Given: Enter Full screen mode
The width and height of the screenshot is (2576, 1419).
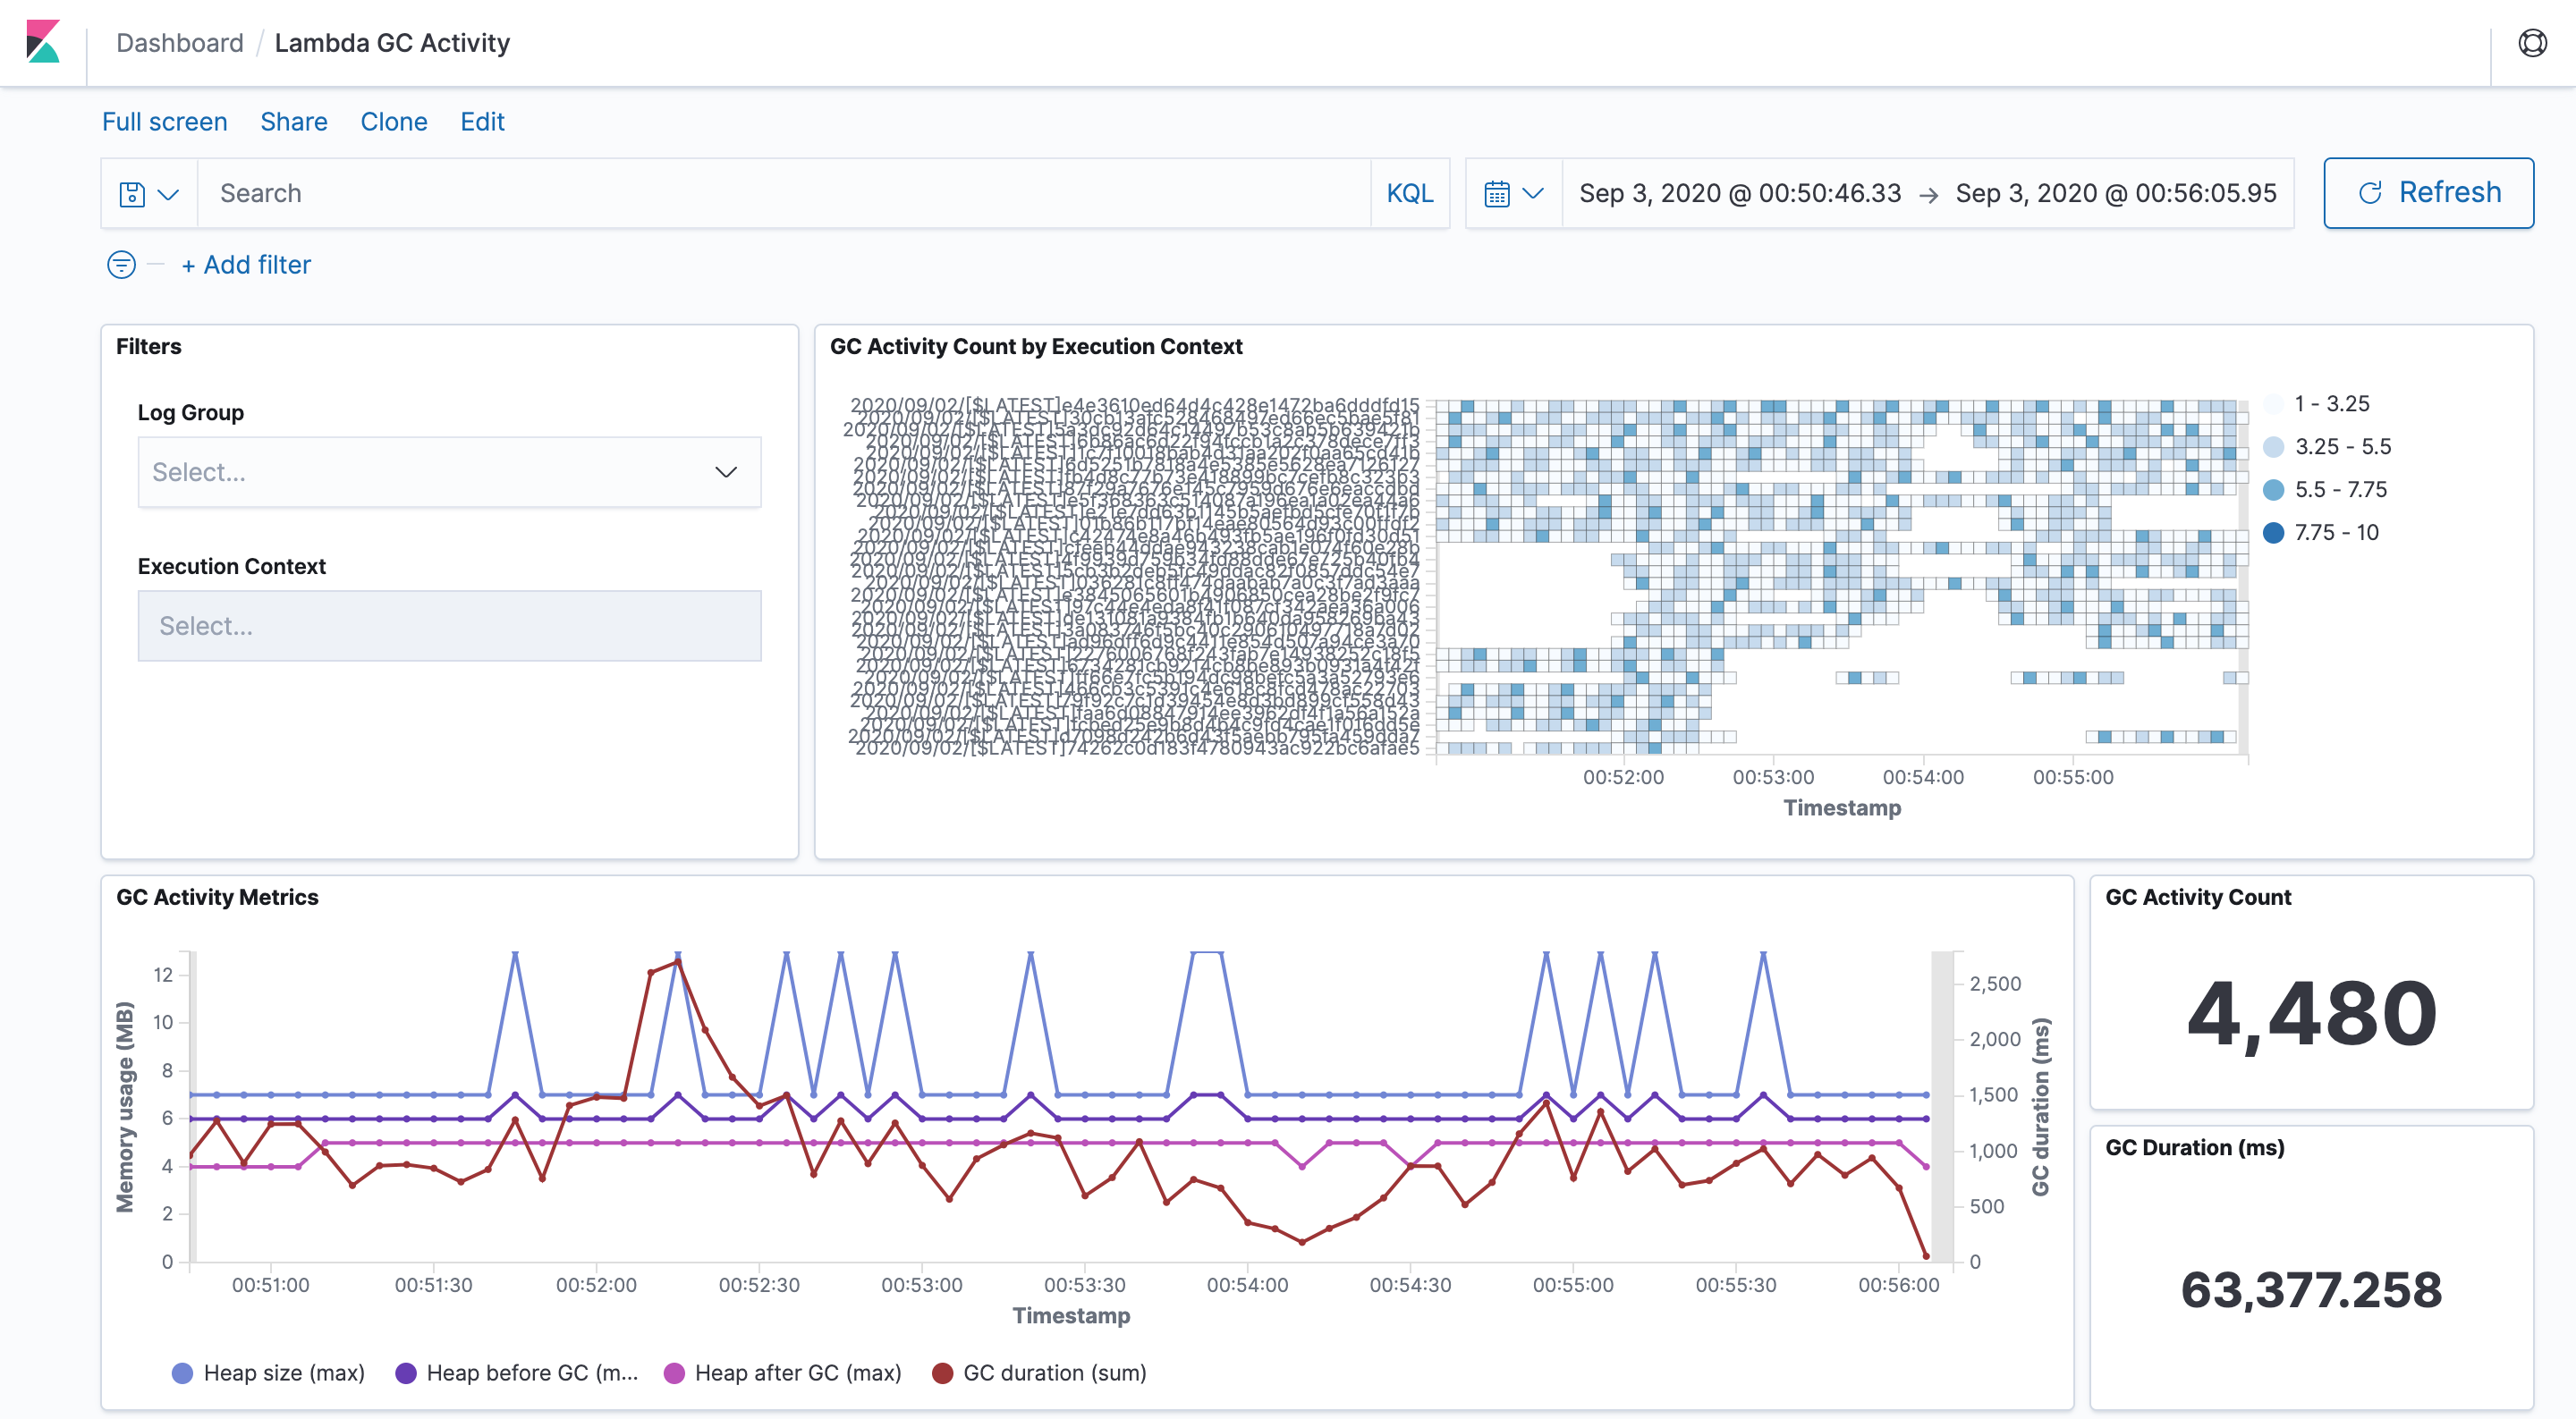Looking at the screenshot, I should tap(164, 122).
